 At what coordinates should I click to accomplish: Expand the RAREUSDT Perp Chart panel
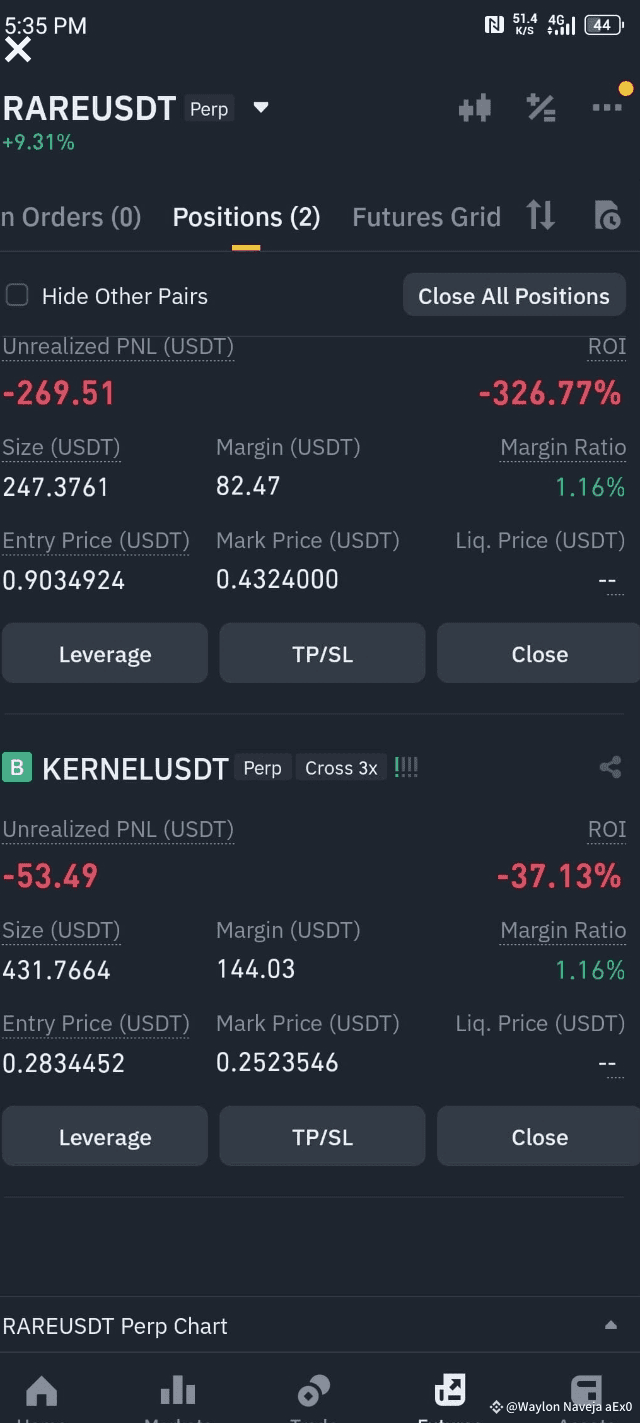(x=611, y=1326)
